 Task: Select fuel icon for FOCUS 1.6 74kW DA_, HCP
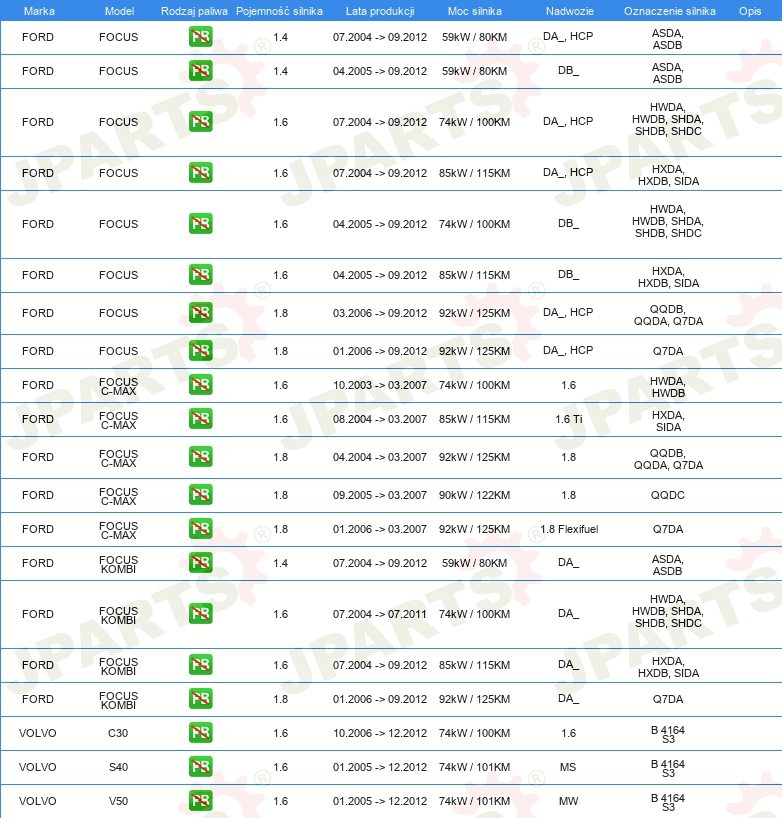[x=200, y=122]
